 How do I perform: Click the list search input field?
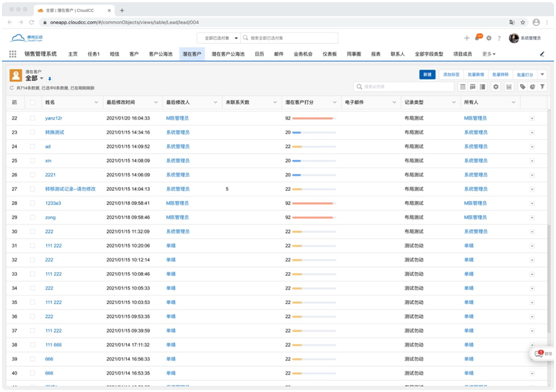404,87
